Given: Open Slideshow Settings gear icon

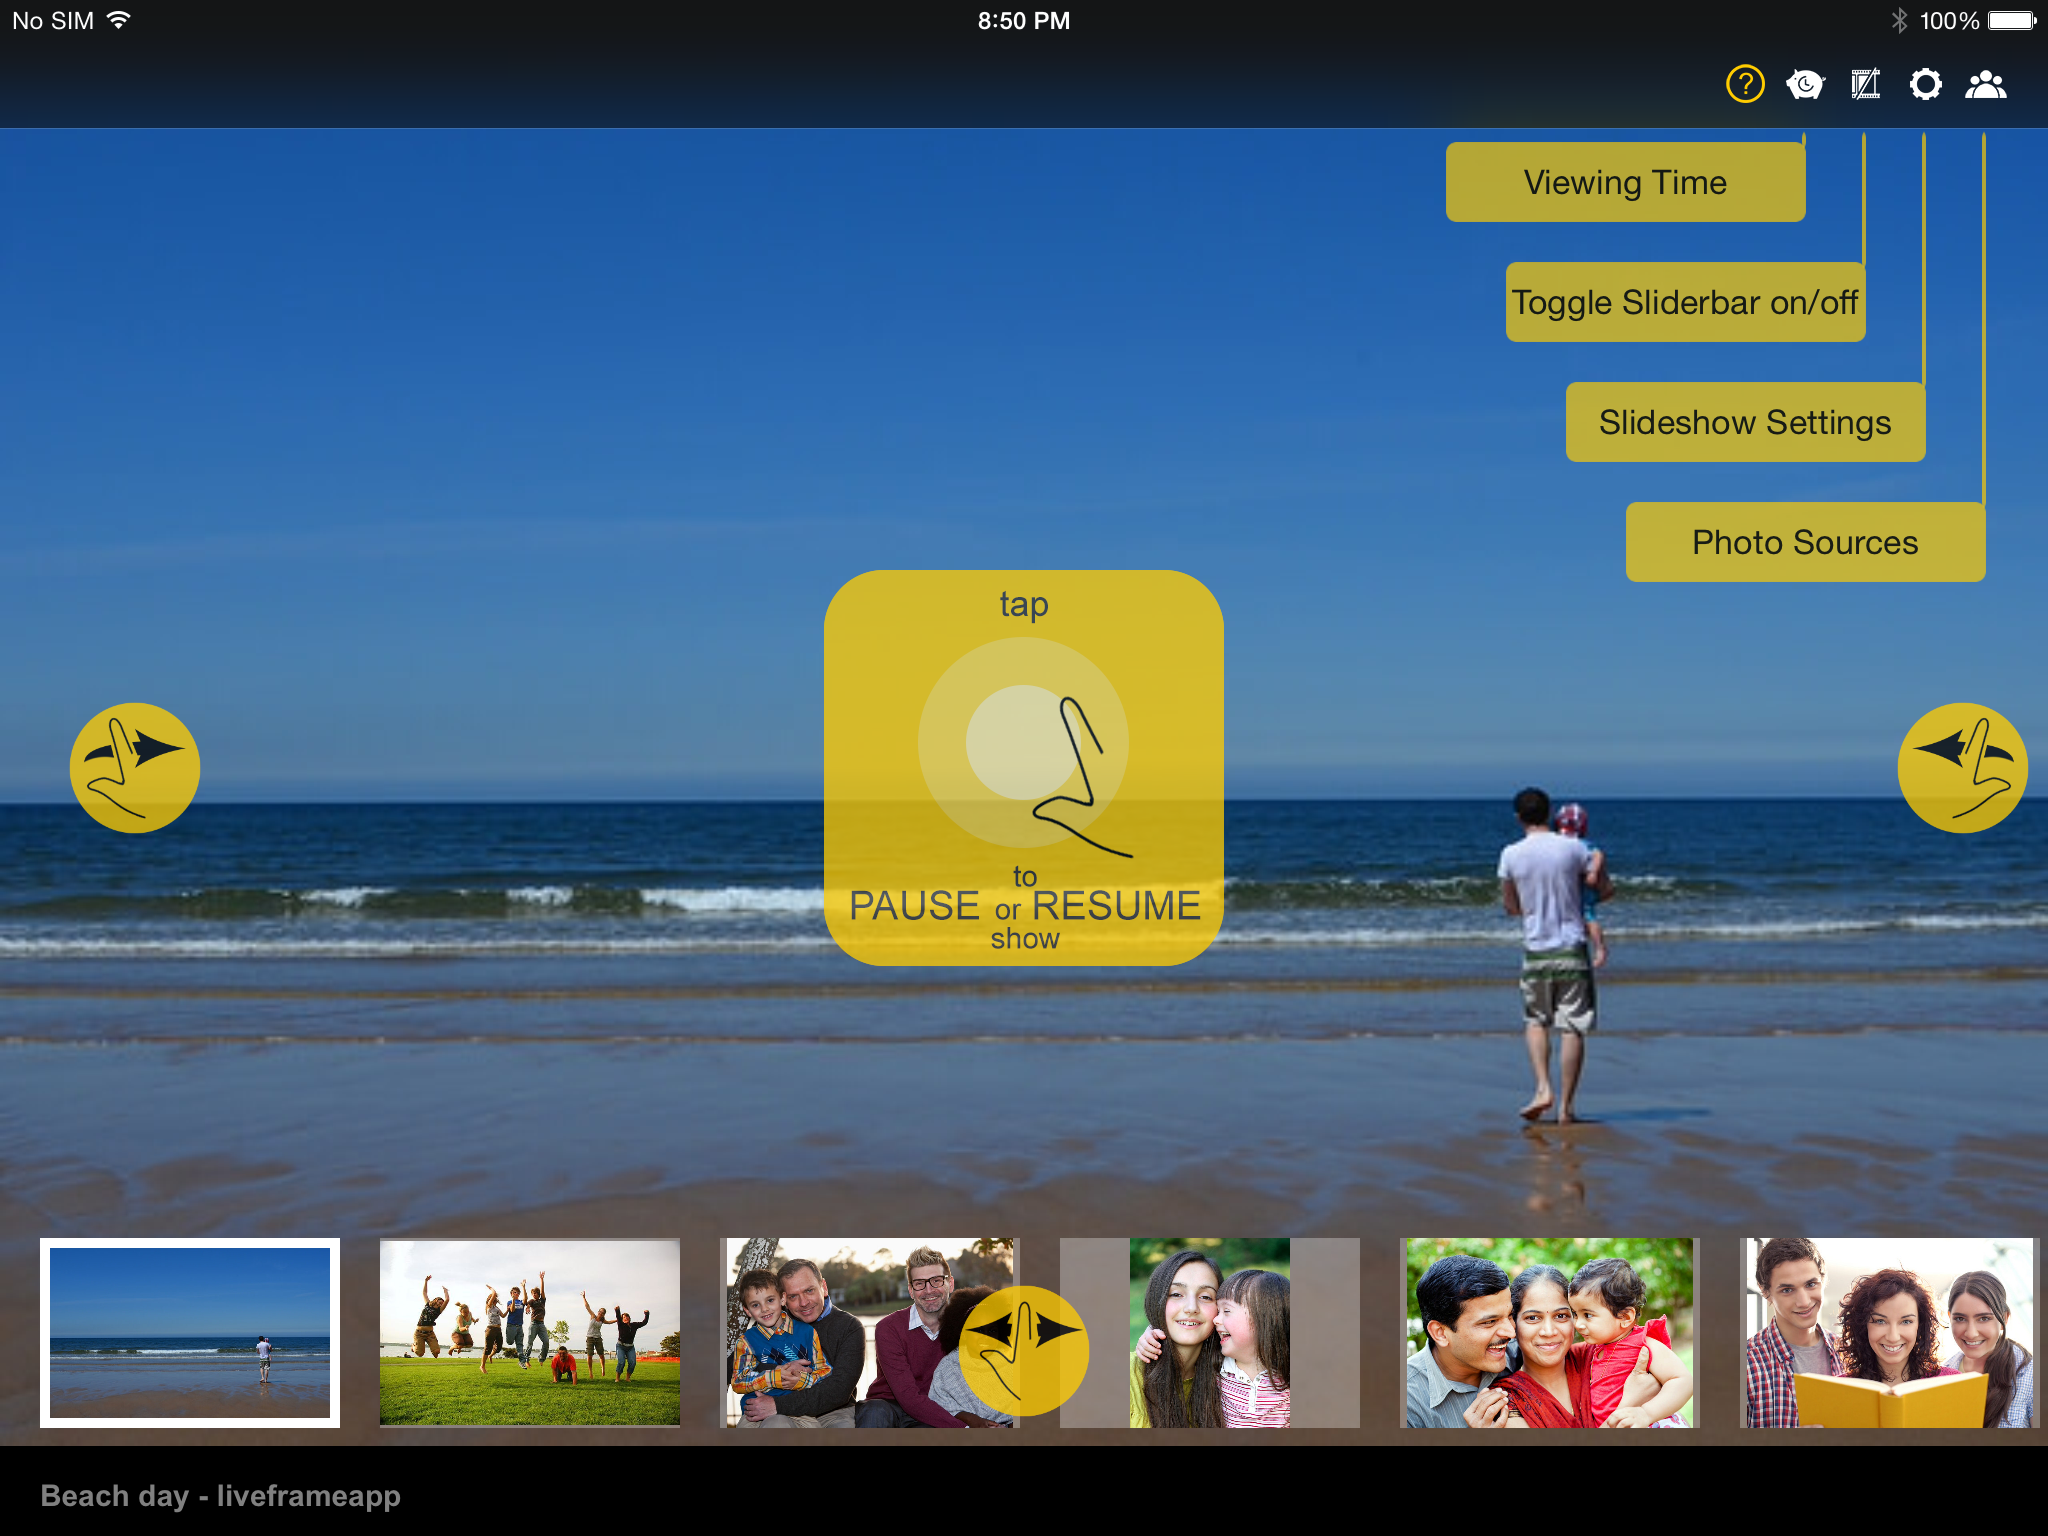Looking at the screenshot, I should click(x=1925, y=84).
